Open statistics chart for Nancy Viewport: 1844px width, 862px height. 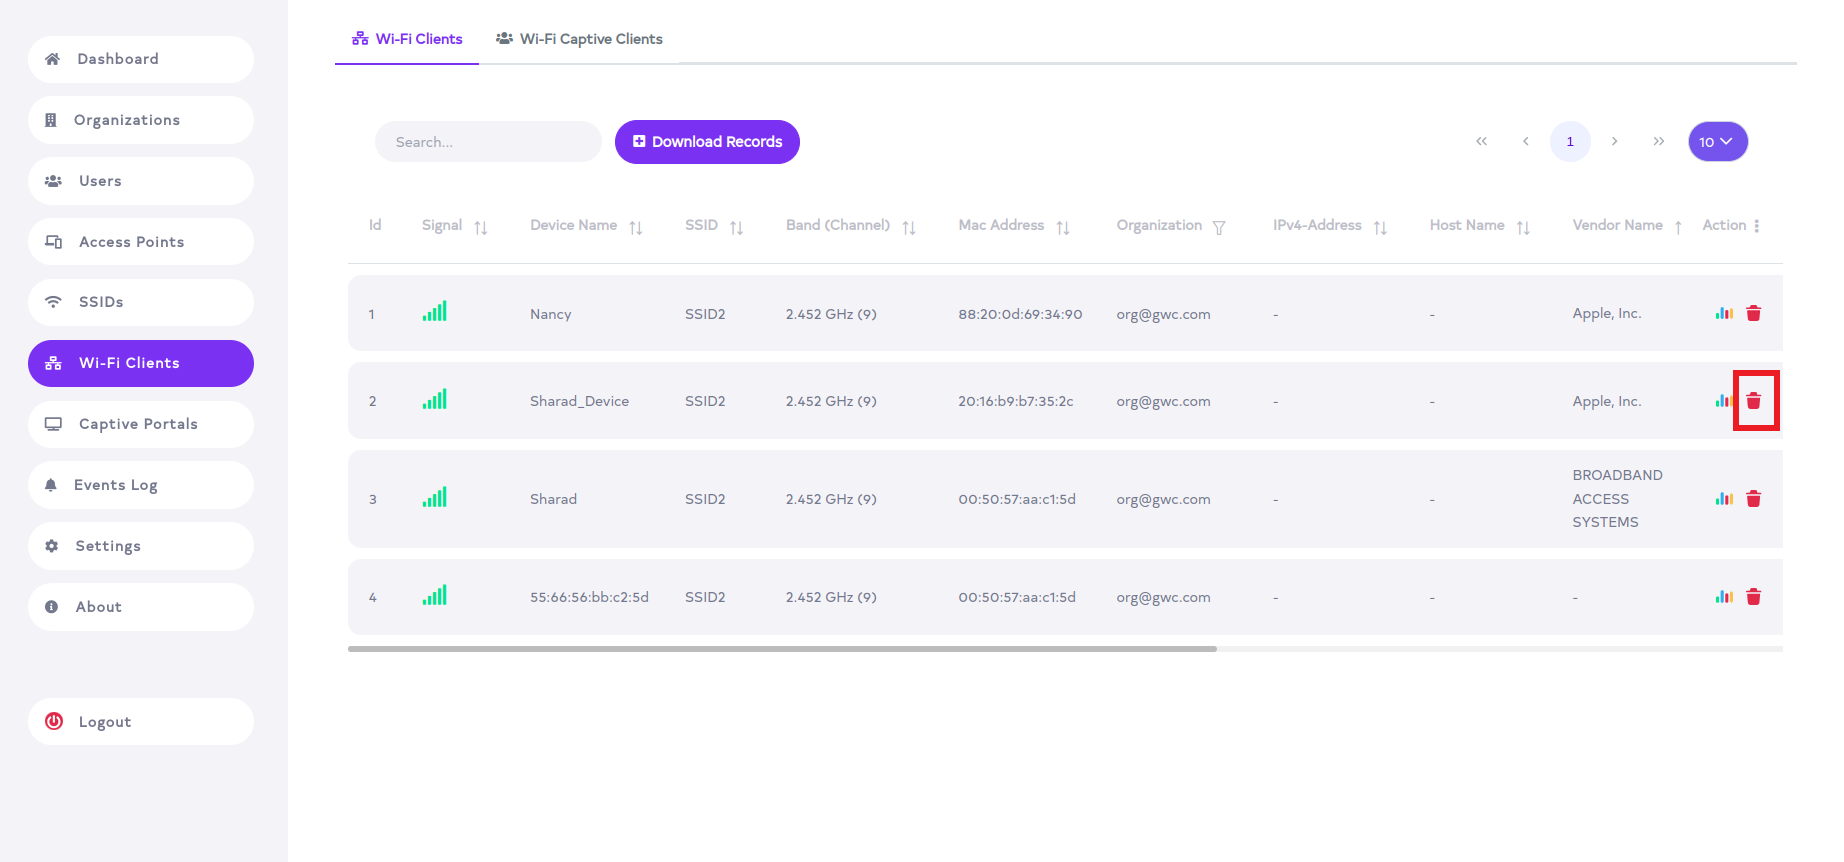(x=1723, y=314)
